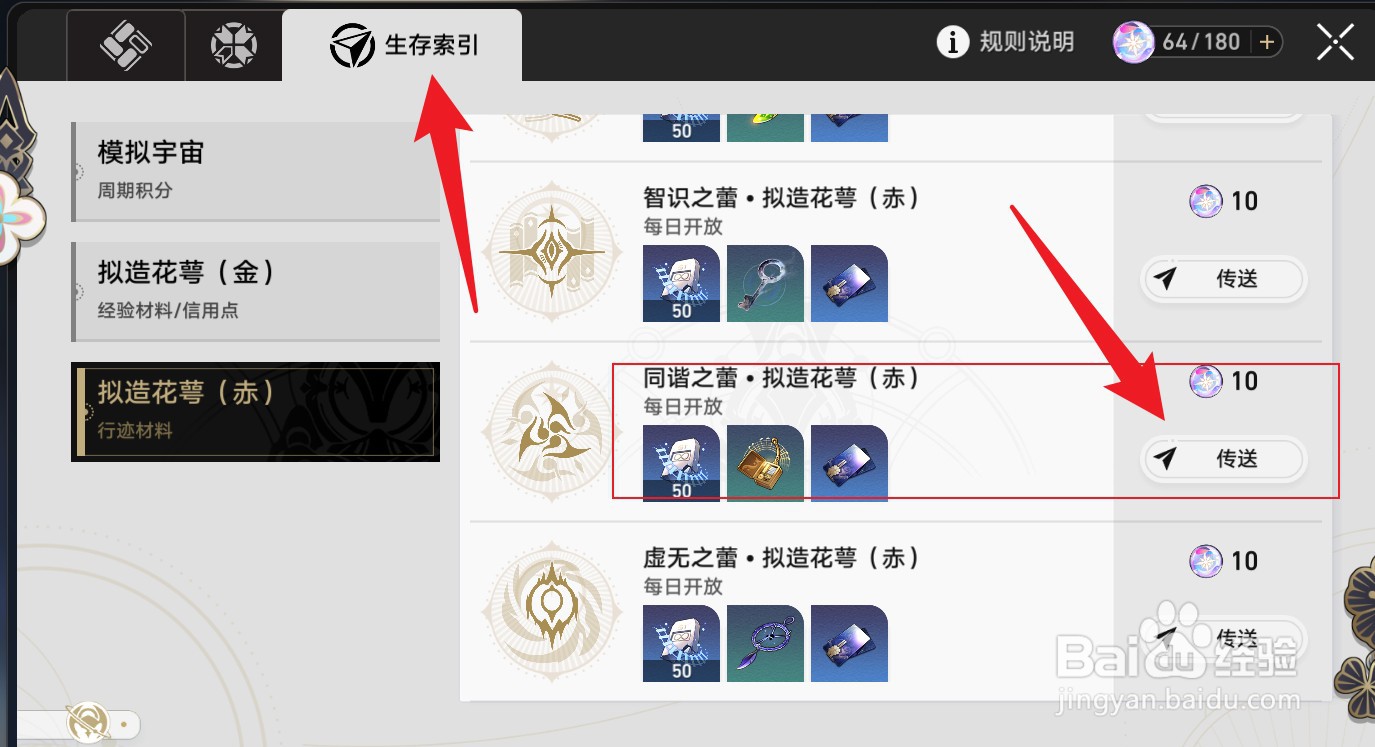This screenshot has width=1375, height=747.
Task: Open the second circular-icon tab
Action: point(234,45)
